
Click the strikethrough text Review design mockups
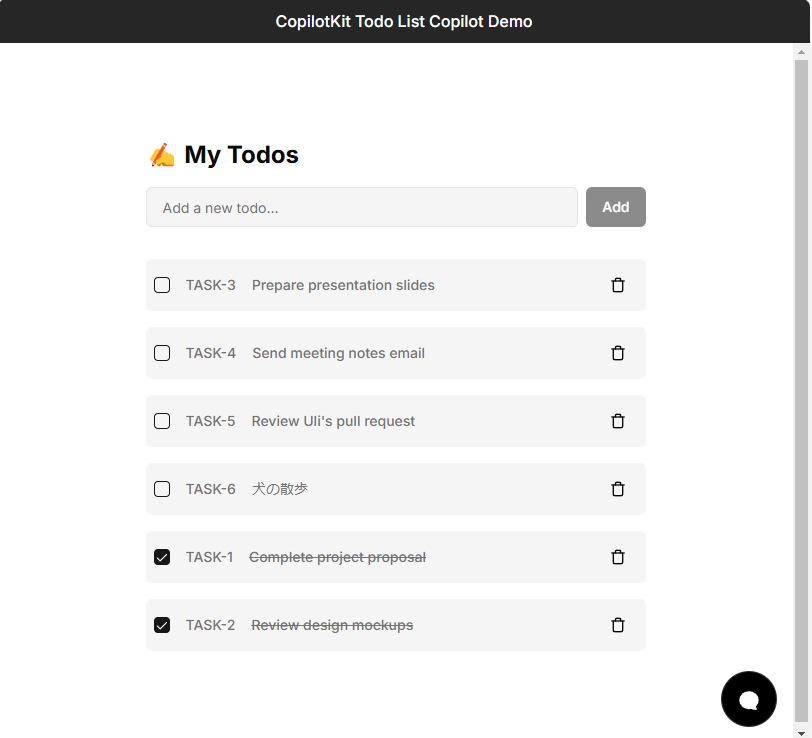pyautogui.click(x=331, y=625)
